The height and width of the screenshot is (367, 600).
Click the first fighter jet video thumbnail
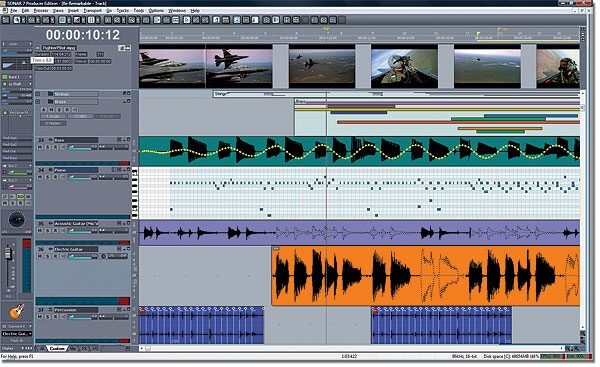coord(172,66)
